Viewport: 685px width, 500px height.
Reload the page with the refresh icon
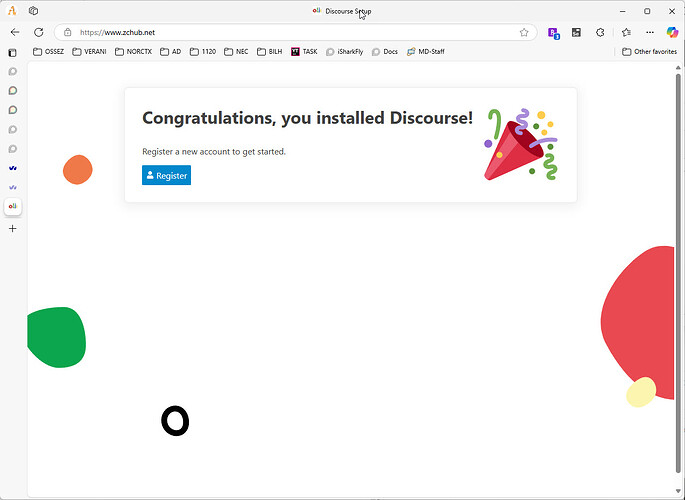(x=39, y=32)
